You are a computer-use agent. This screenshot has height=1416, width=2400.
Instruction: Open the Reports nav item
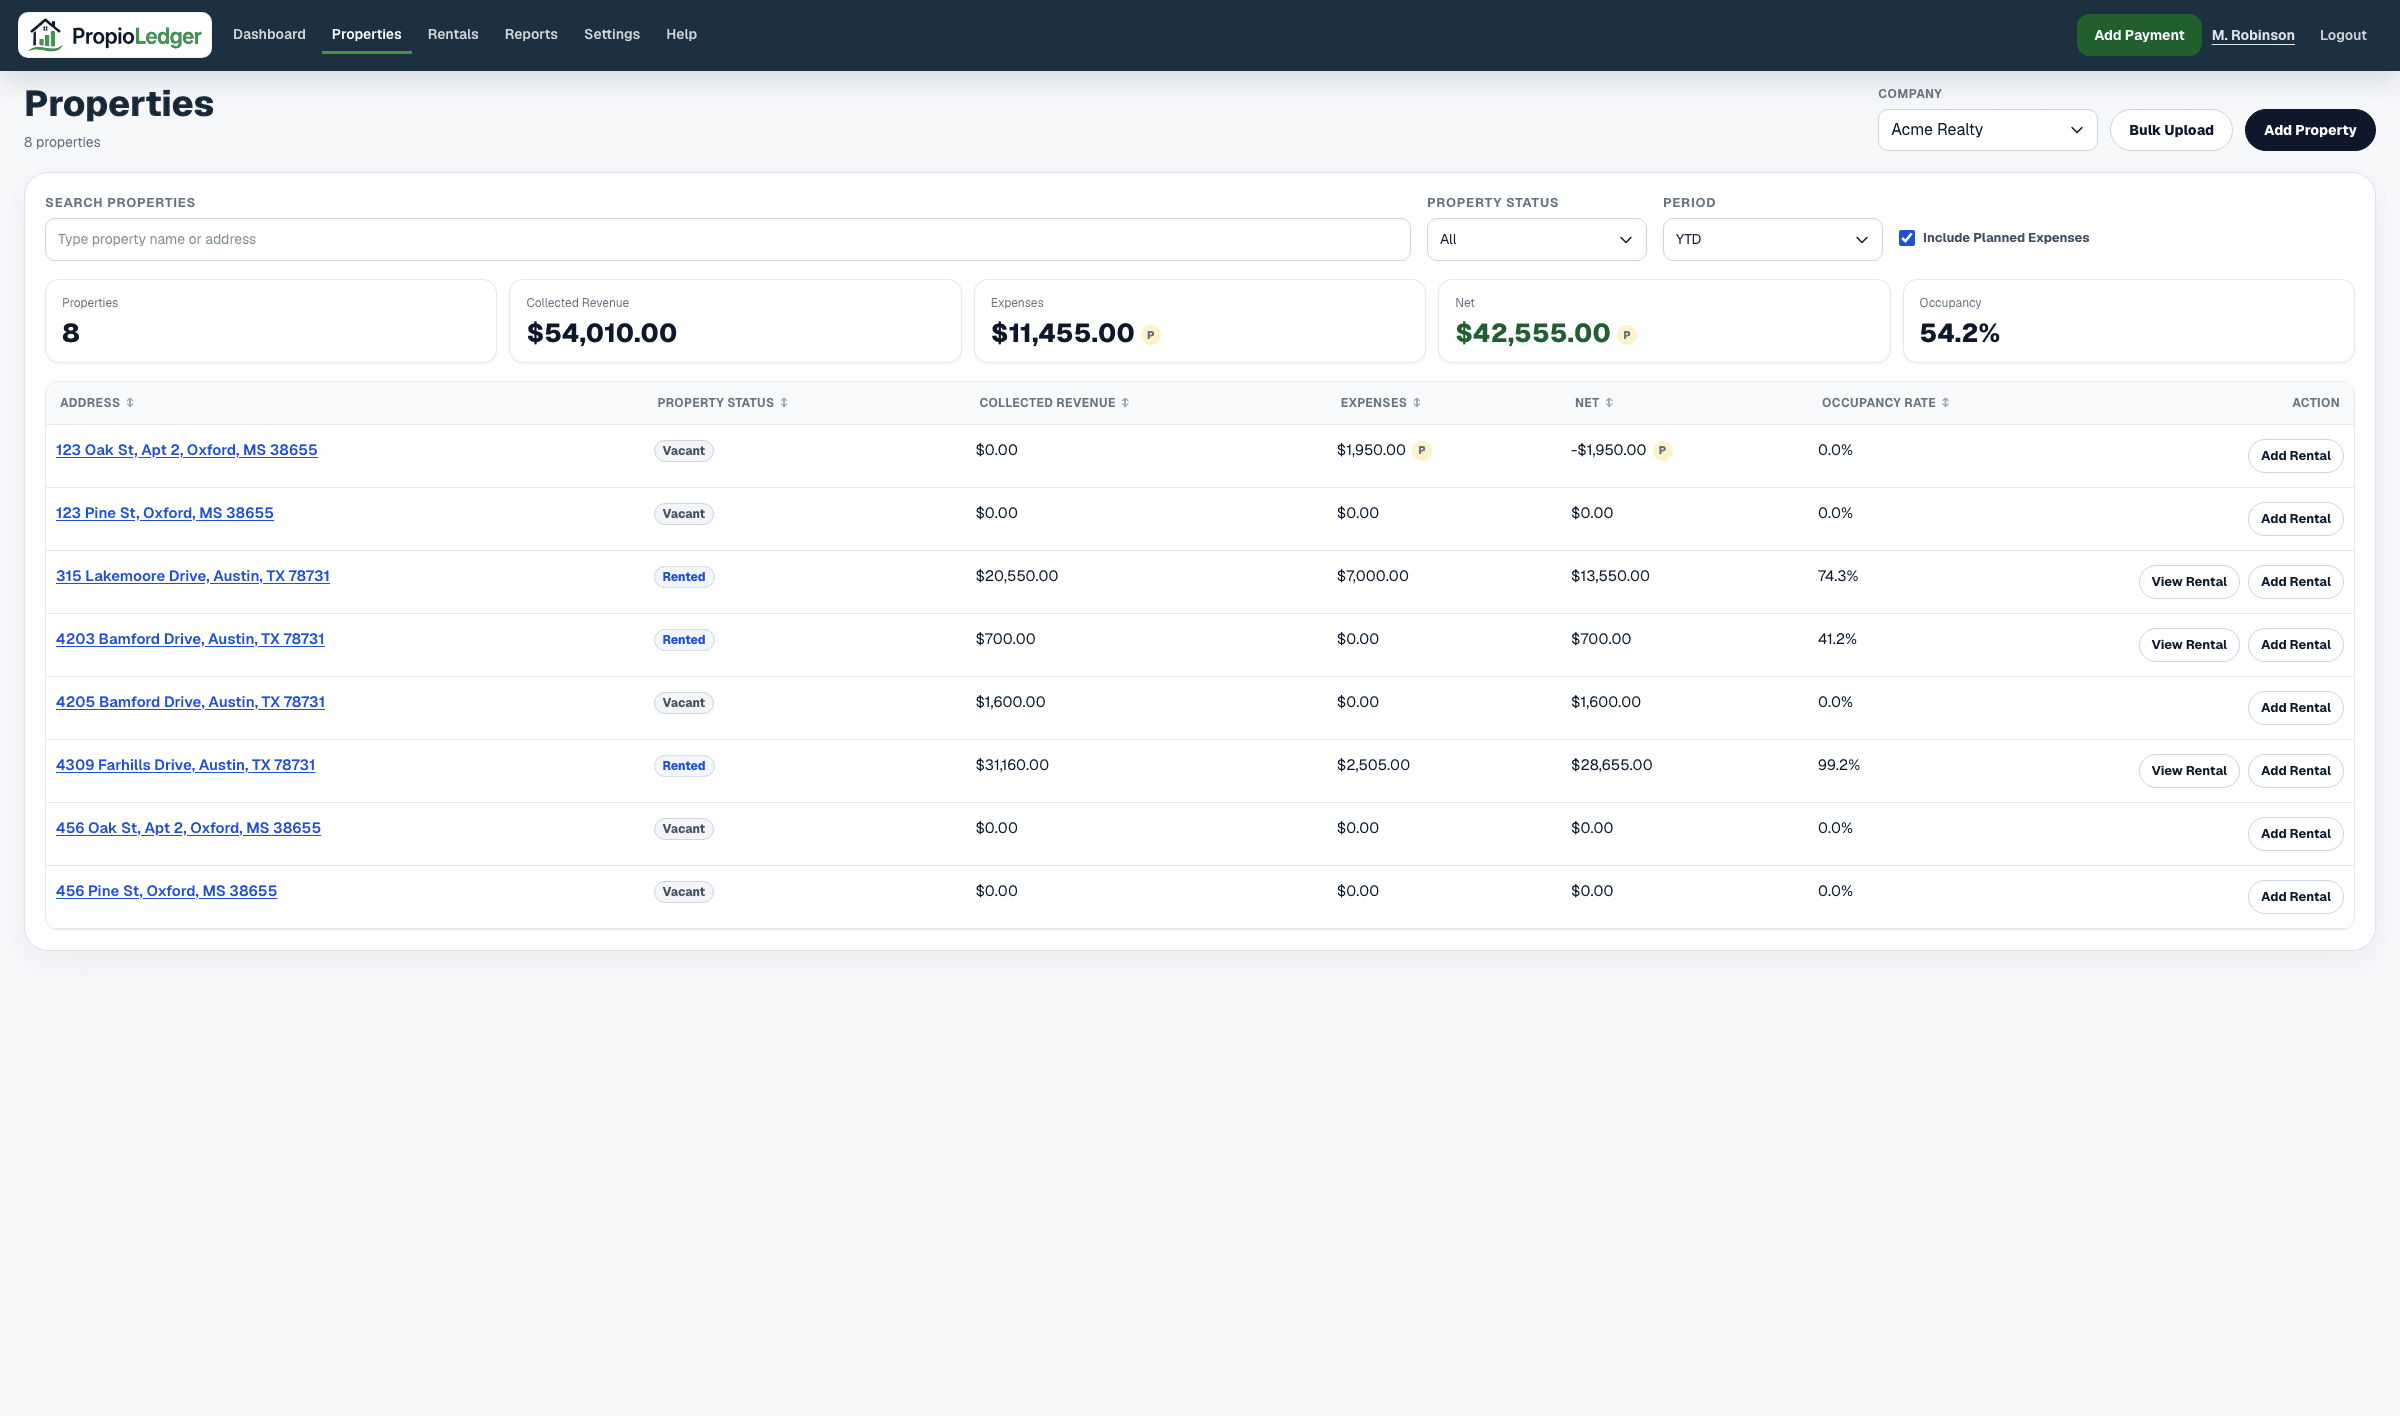tap(531, 34)
